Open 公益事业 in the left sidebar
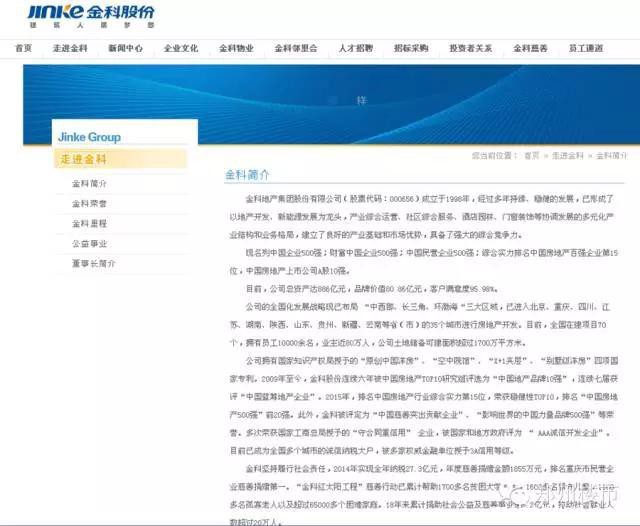 [89, 244]
